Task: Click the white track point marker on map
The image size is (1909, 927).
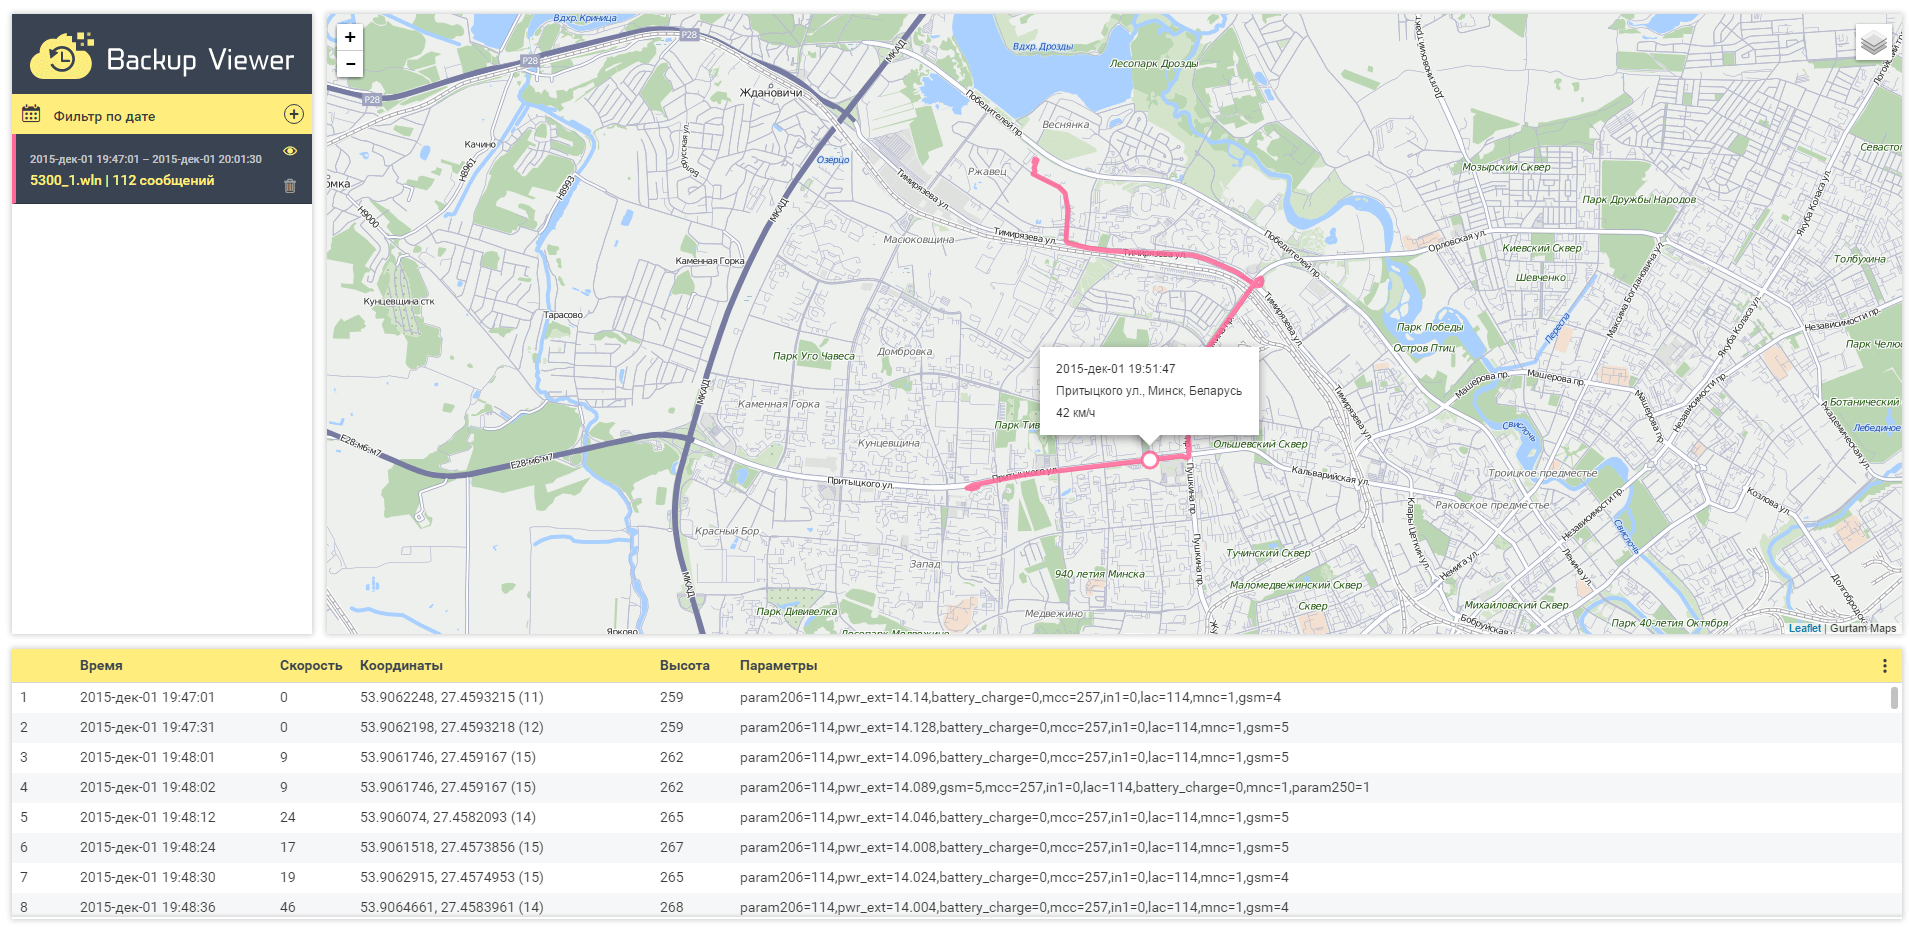Action: 1150,460
